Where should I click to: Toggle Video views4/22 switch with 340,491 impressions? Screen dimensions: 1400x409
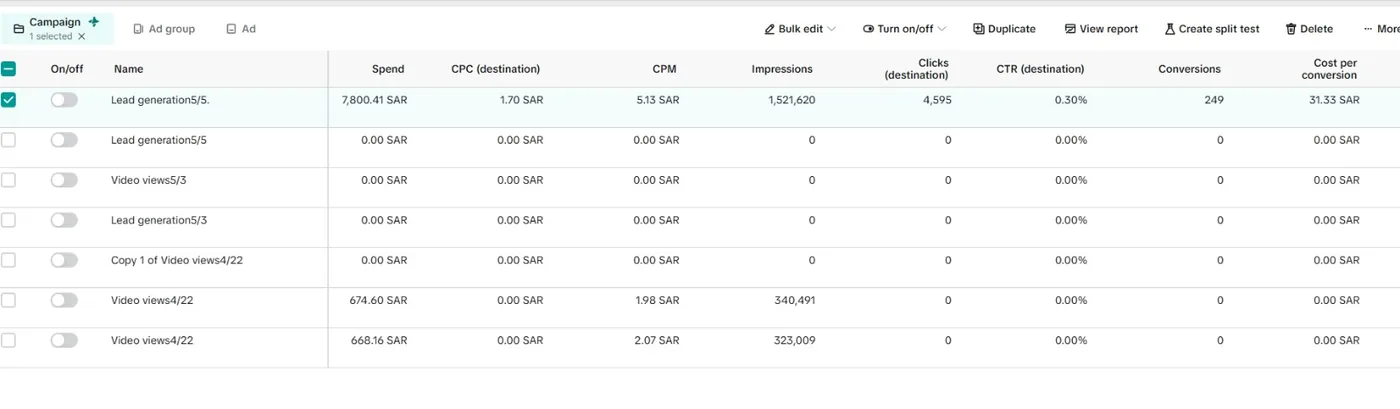point(64,300)
